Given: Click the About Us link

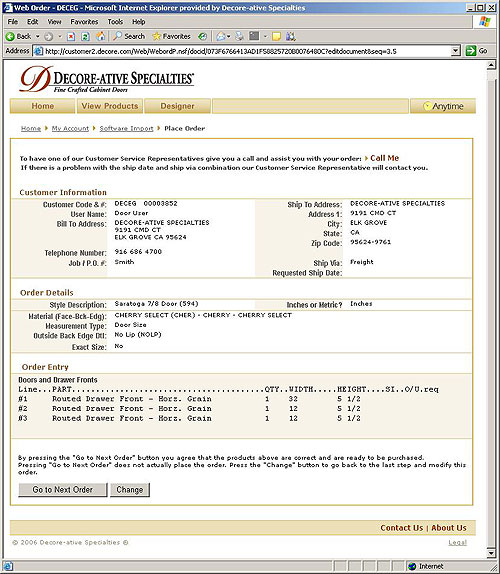Looking at the screenshot, I should 449,528.
